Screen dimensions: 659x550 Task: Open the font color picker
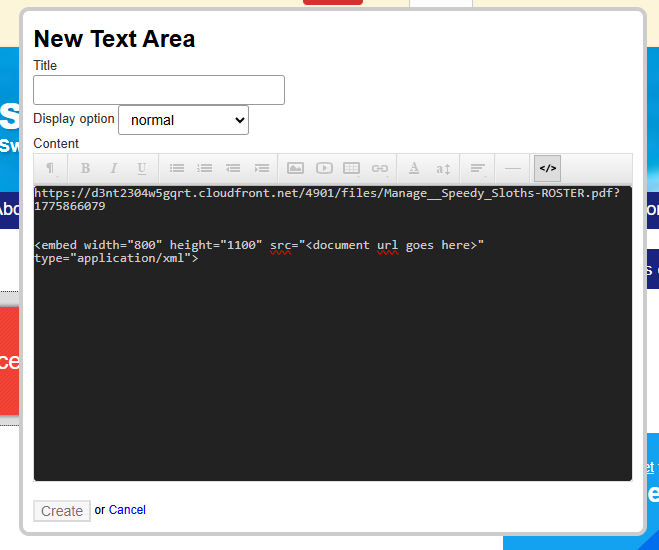coord(414,168)
